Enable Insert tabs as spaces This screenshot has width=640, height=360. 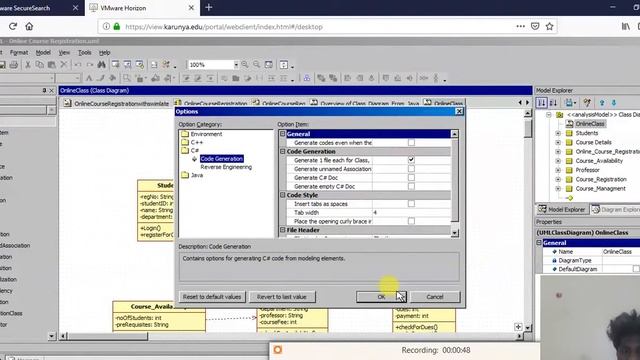[x=411, y=204]
